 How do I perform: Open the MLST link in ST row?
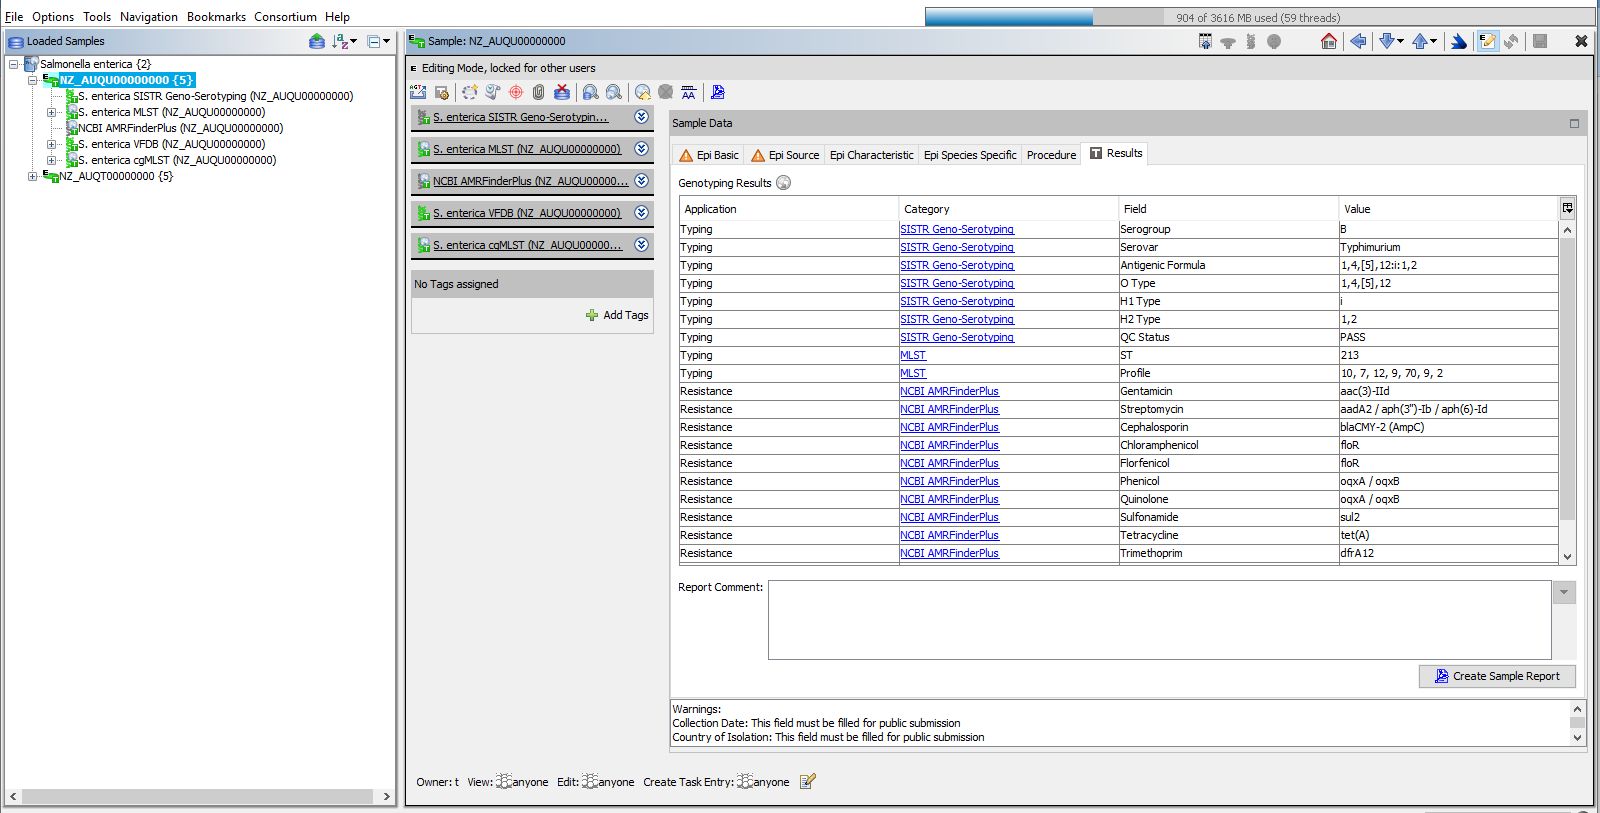[x=912, y=355]
